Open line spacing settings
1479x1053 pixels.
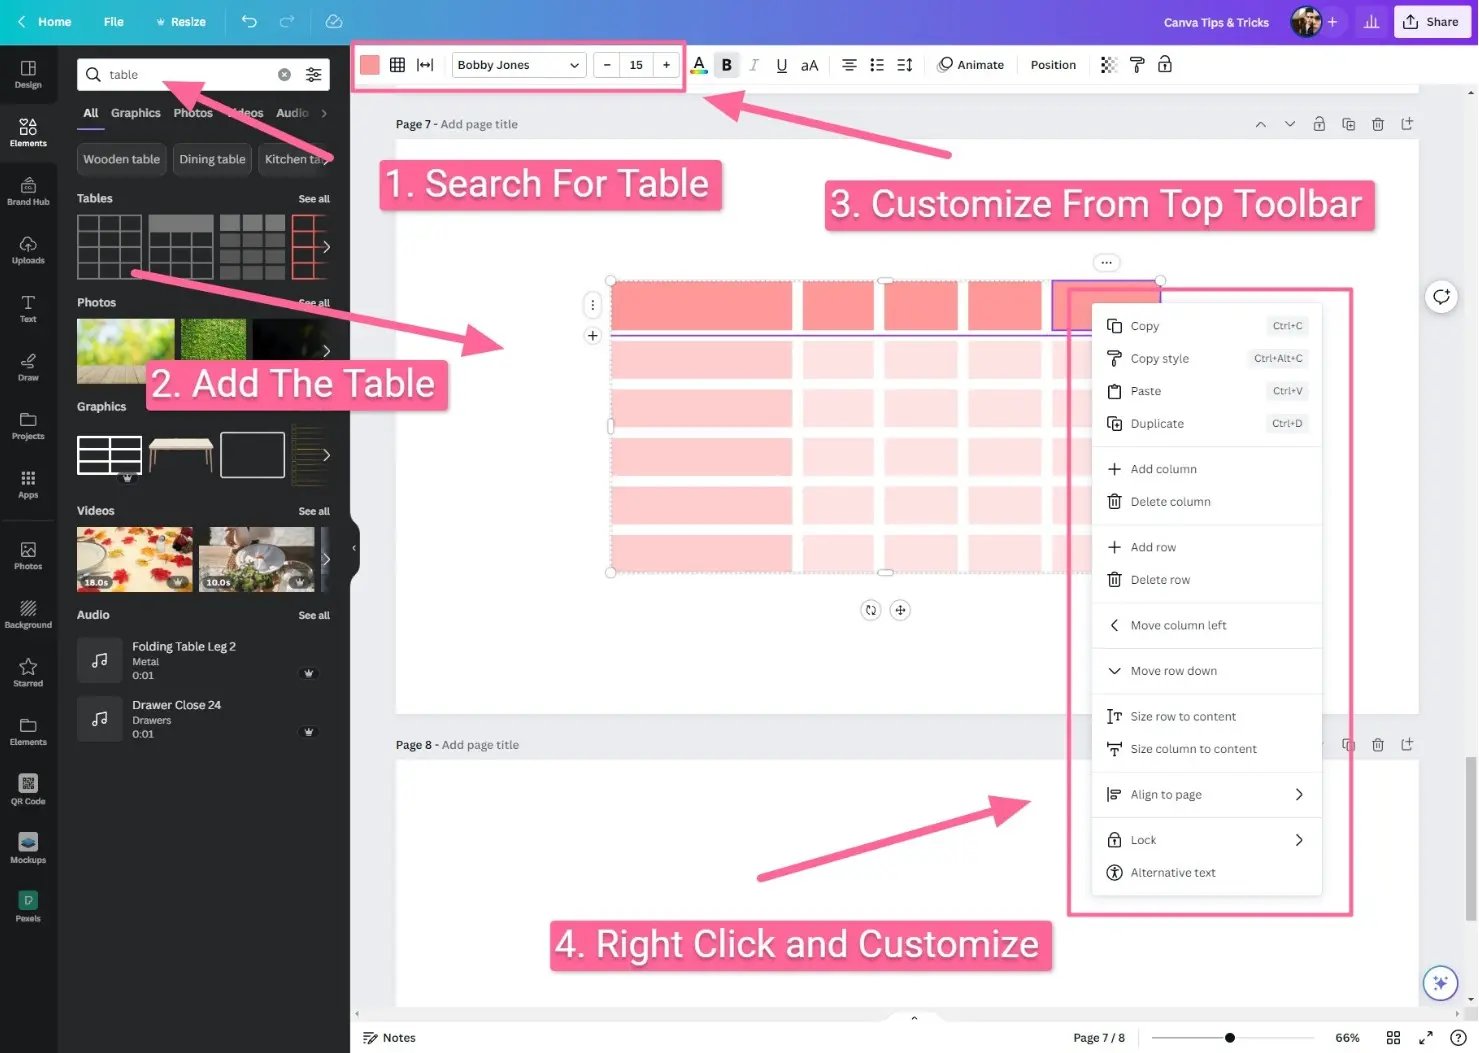point(905,65)
